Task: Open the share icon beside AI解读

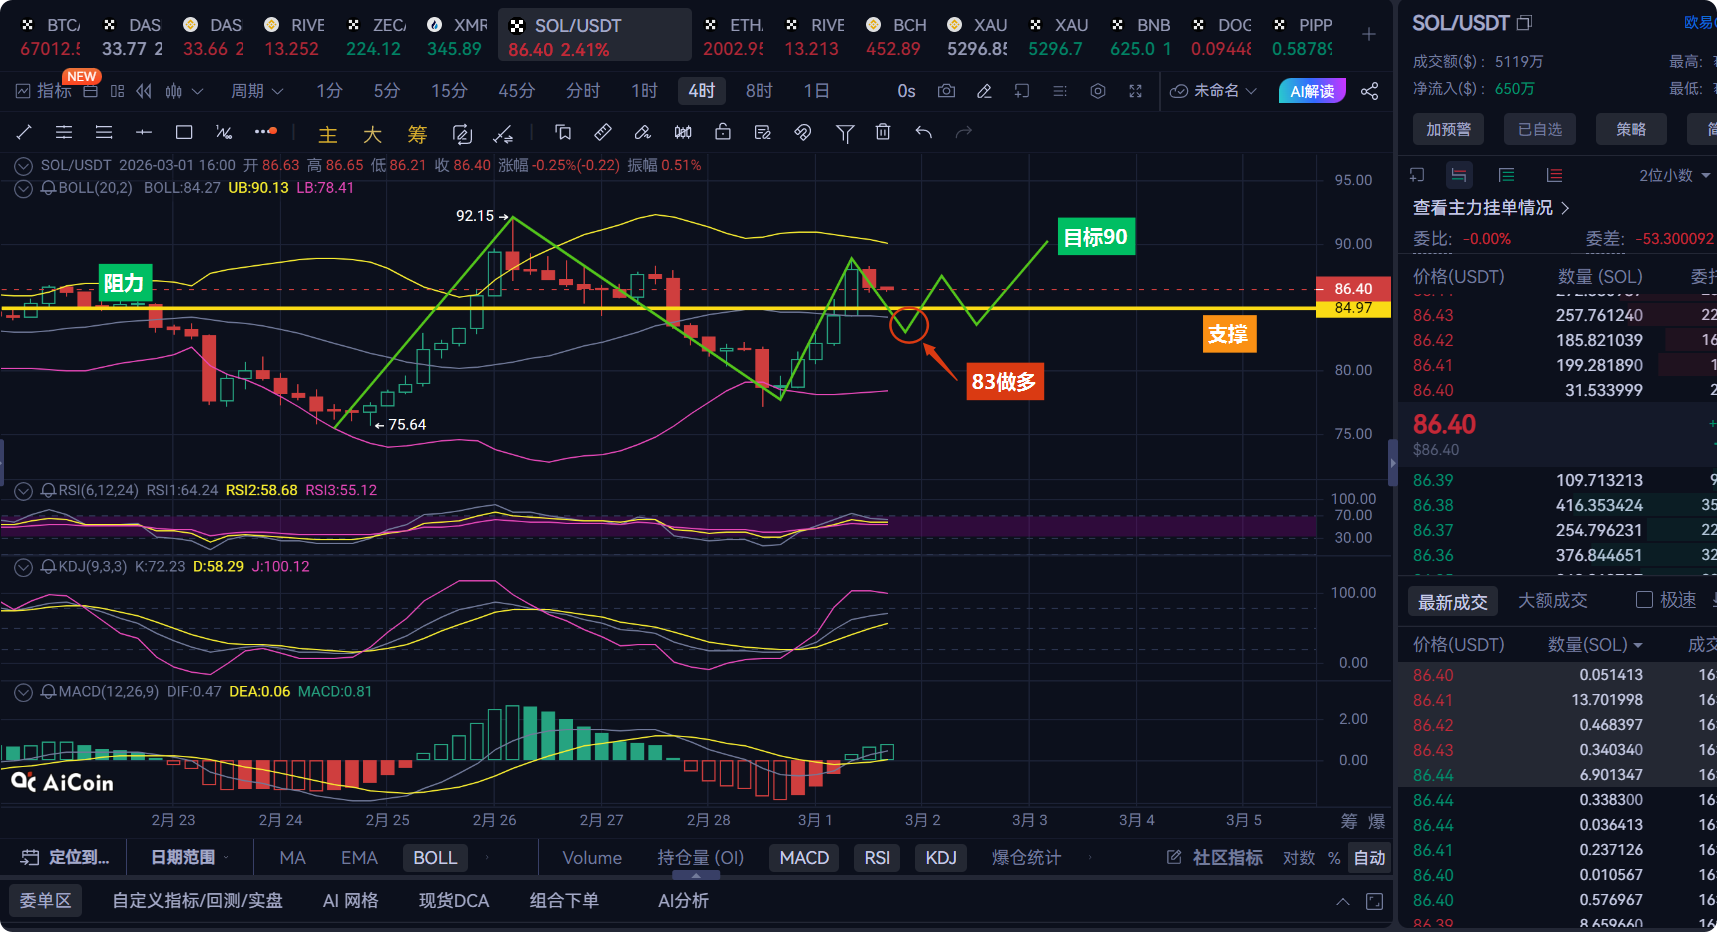Action: point(1370,91)
